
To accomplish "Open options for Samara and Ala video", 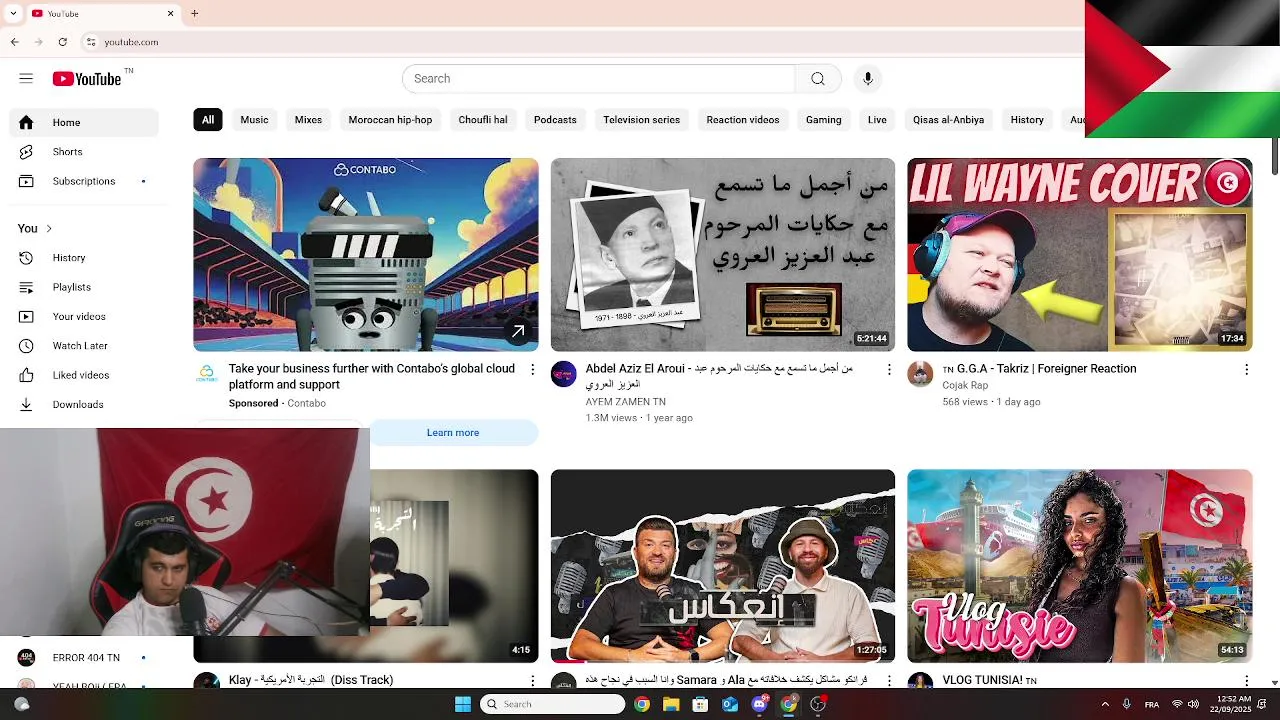I will (x=889, y=681).
